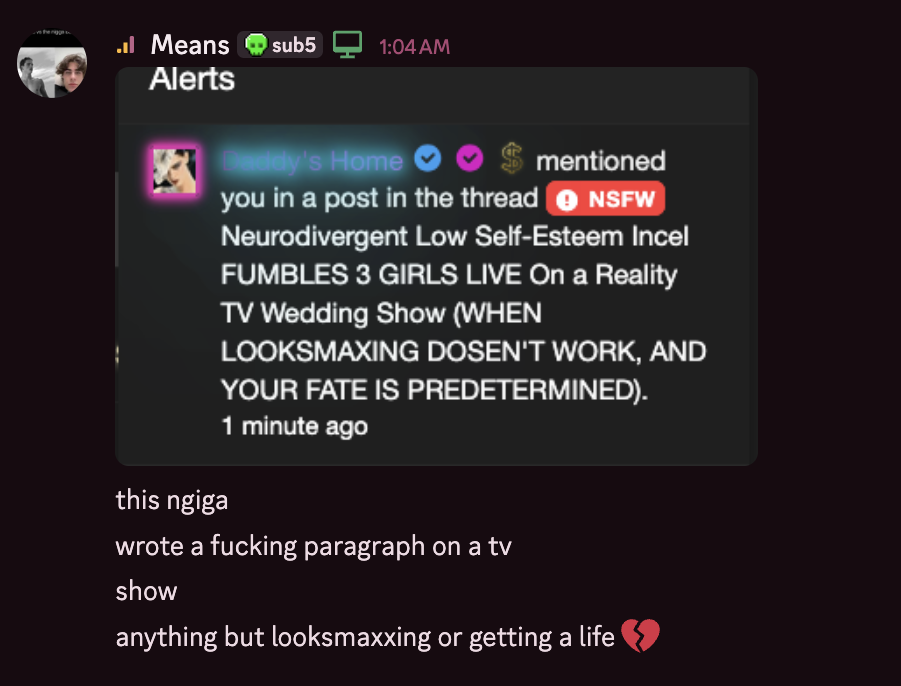Click the exclamation icon inside NSFW label
Viewport: 901px width, 686px height.
click(567, 200)
